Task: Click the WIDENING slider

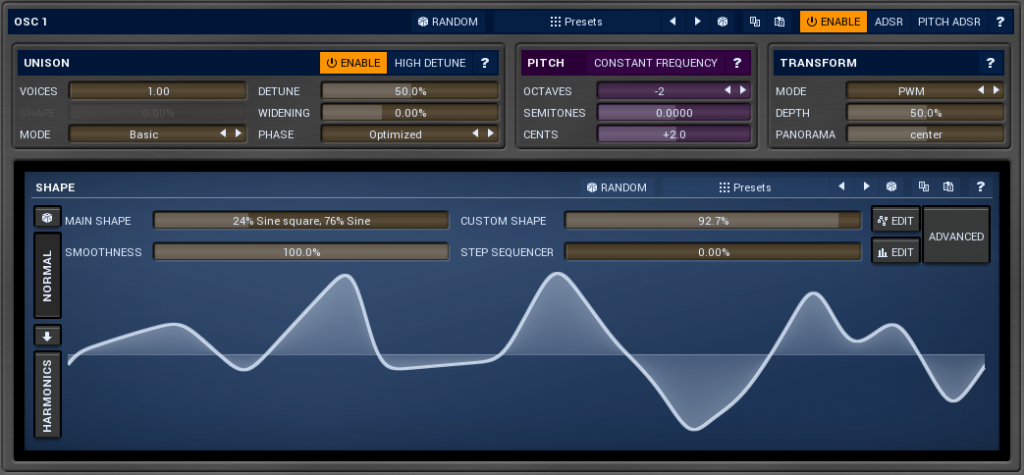Action: point(409,112)
